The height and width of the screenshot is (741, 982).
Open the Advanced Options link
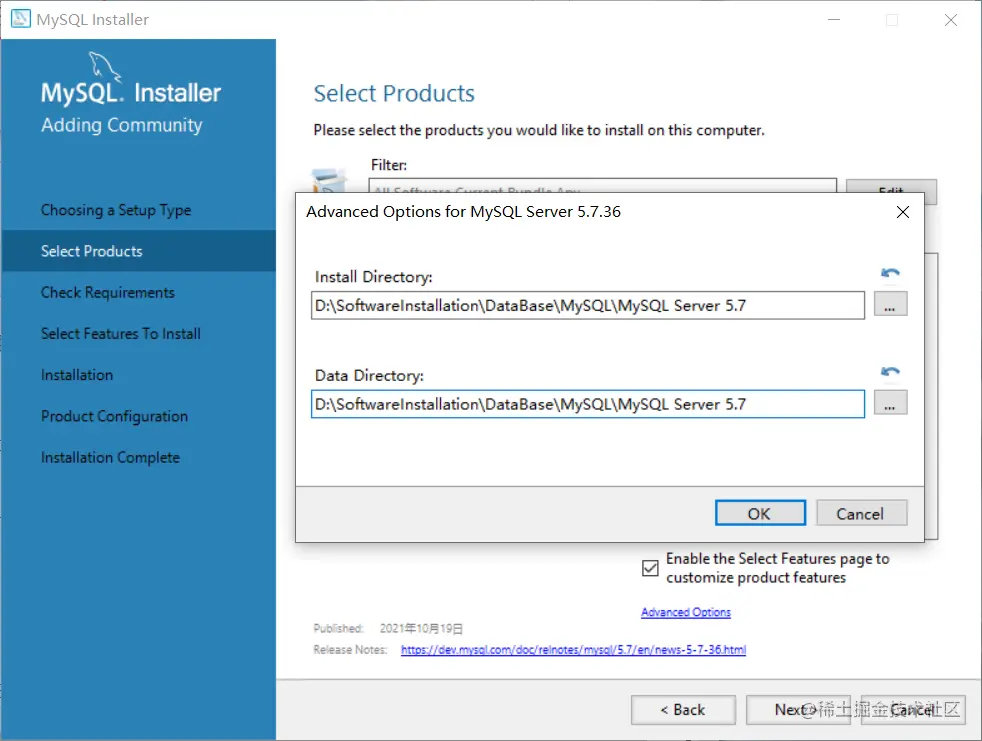click(x=686, y=613)
